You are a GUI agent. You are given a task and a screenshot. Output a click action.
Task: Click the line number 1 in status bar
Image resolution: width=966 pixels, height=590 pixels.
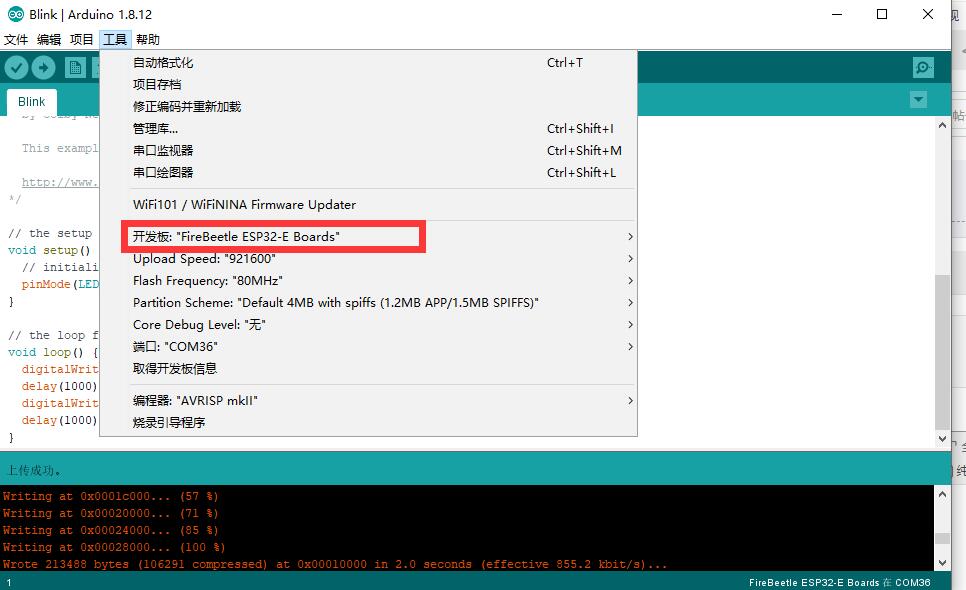click(9, 582)
